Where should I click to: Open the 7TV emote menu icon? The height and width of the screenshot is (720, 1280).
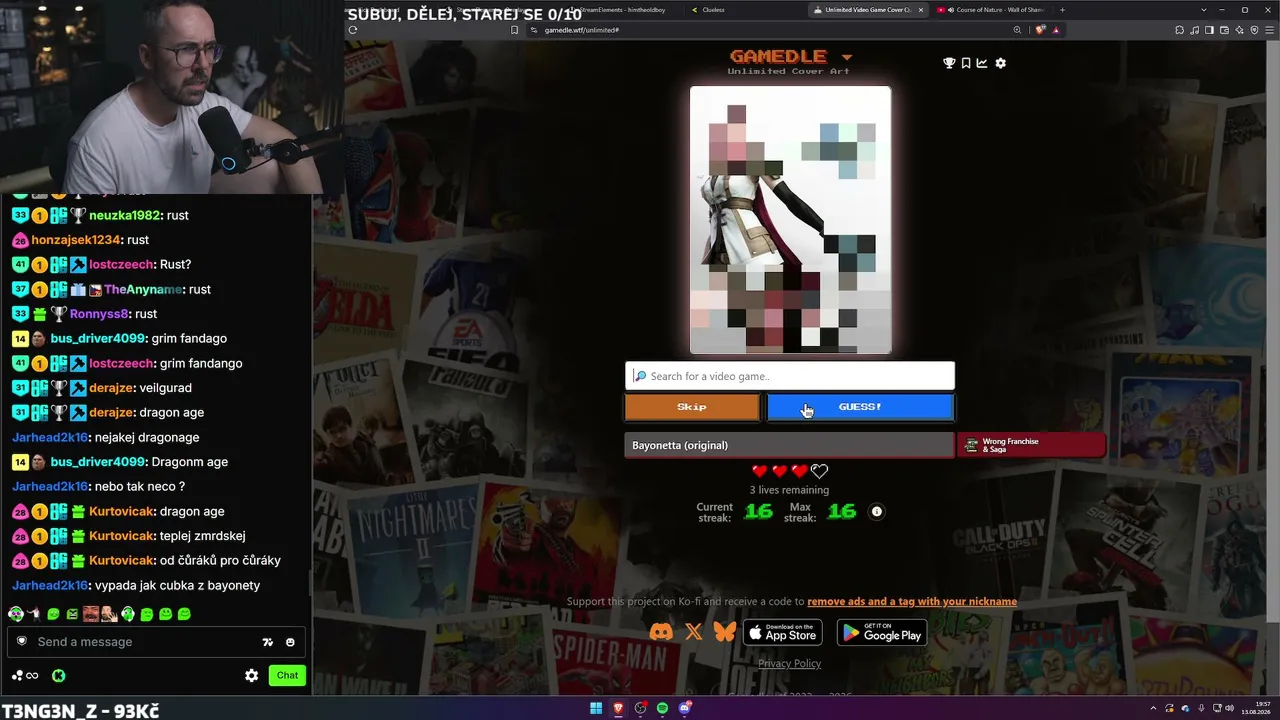268,642
